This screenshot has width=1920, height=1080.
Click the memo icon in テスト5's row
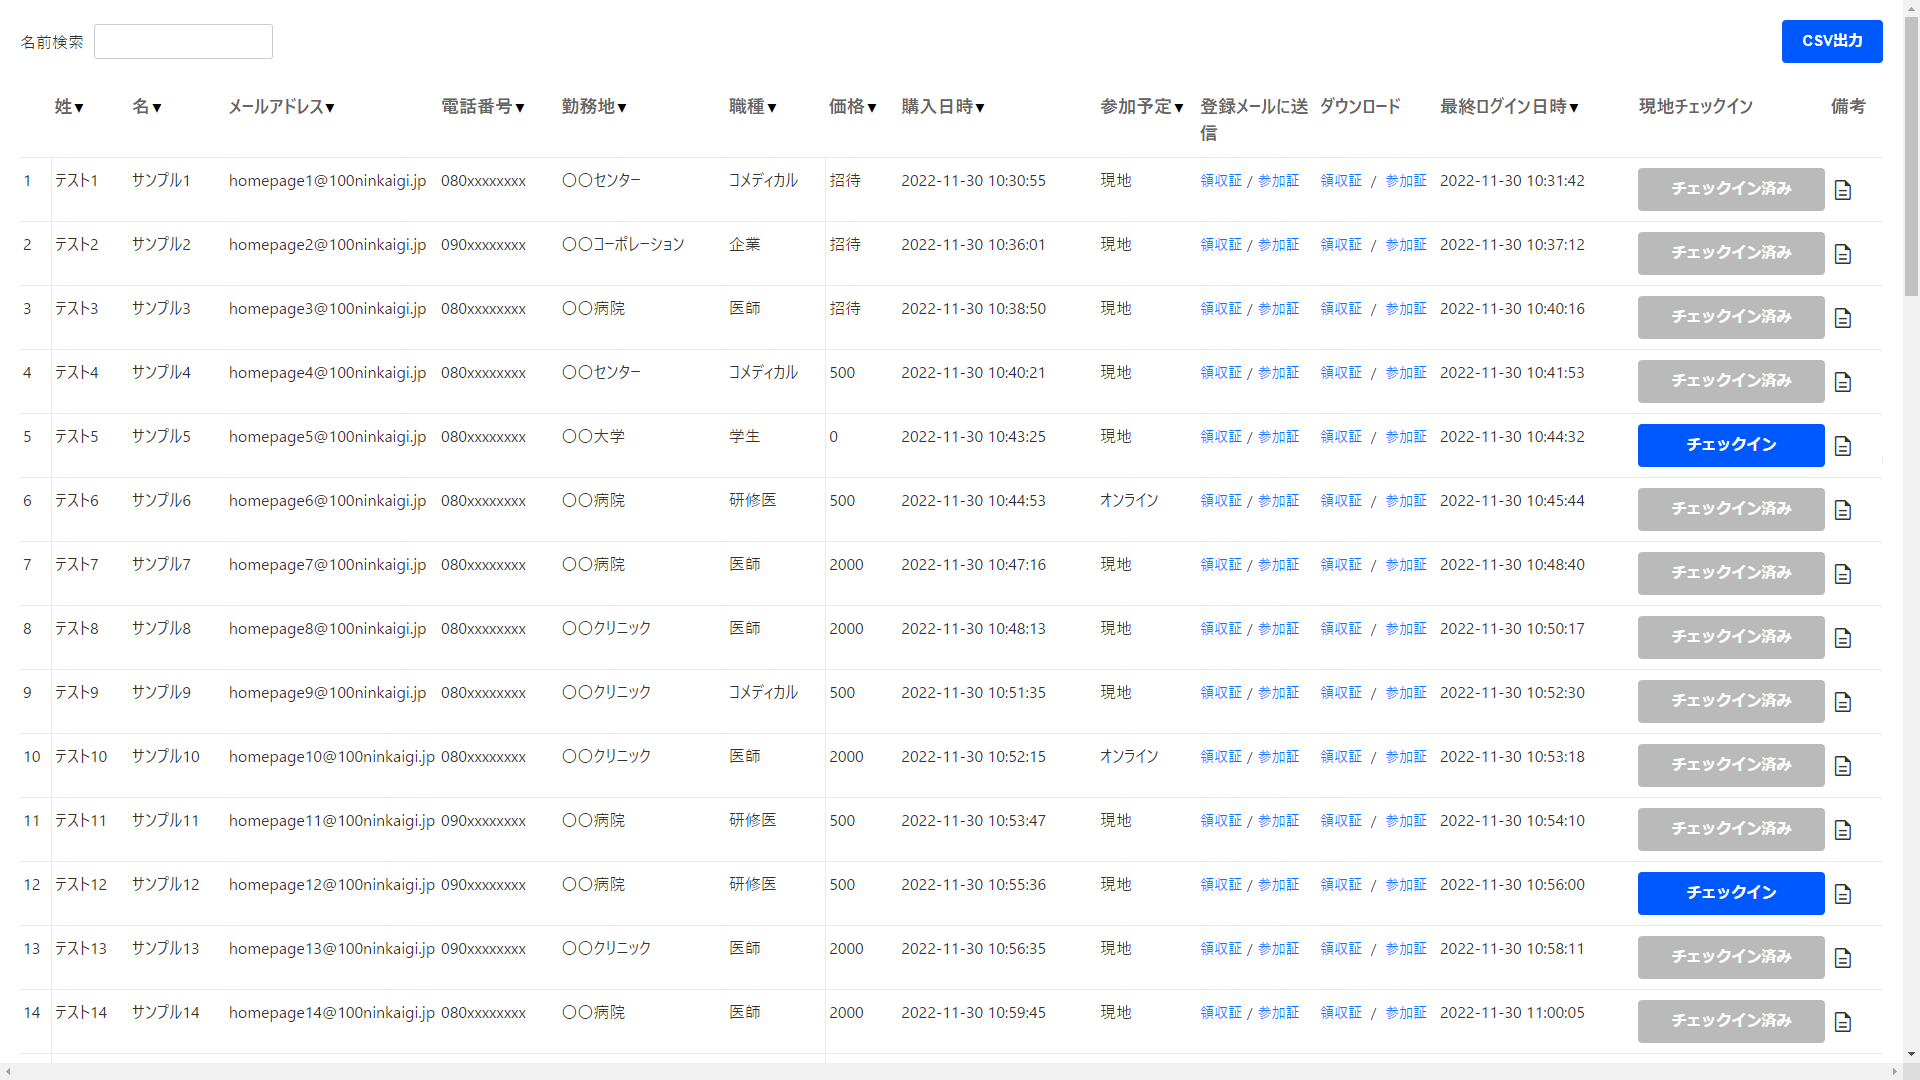[x=1843, y=446]
